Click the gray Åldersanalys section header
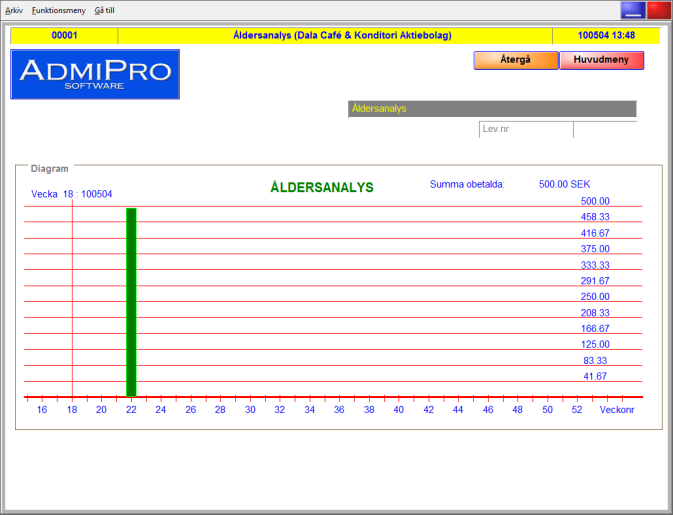Screen dimensions: 673x515 click(x=492, y=109)
